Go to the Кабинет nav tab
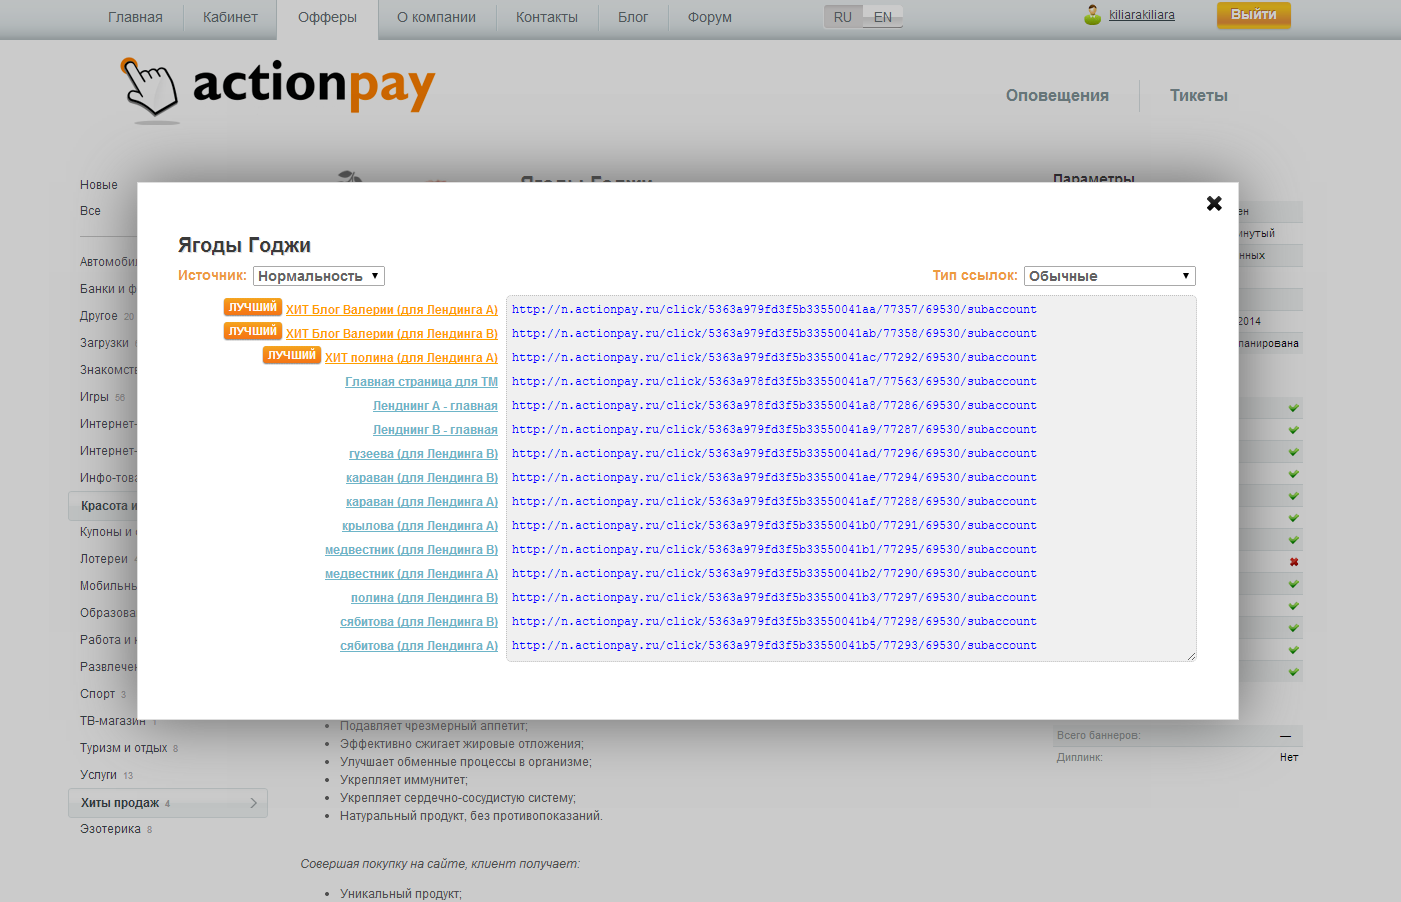This screenshot has height=902, width=1401. point(230,17)
